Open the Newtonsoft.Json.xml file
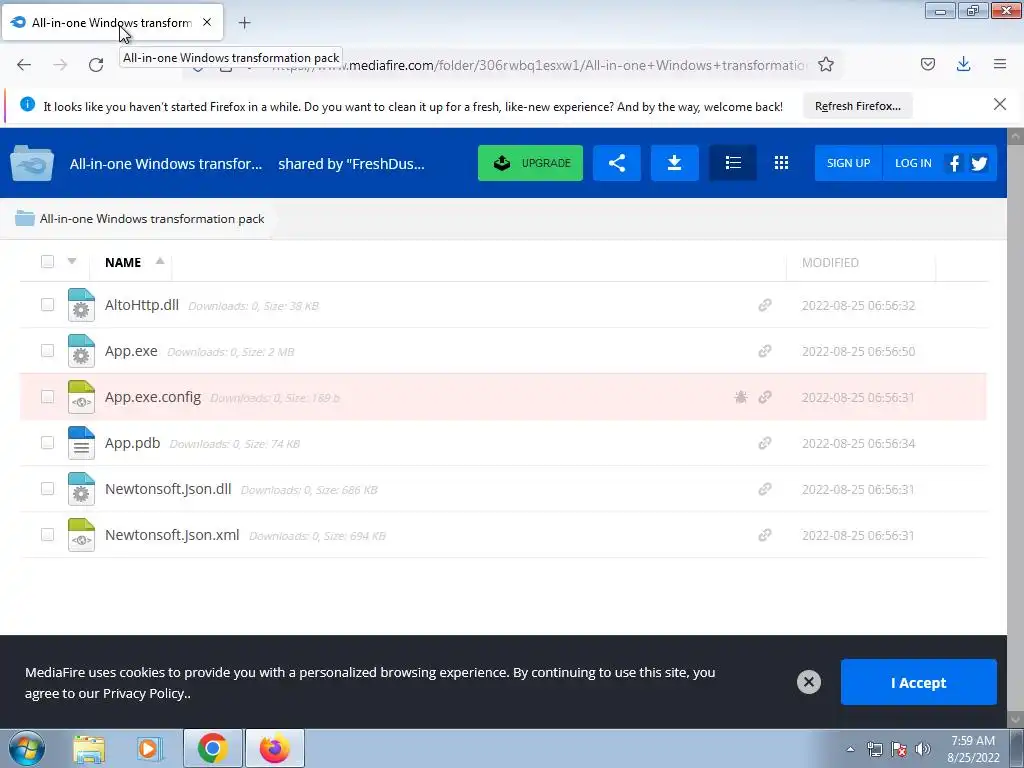 pos(172,535)
